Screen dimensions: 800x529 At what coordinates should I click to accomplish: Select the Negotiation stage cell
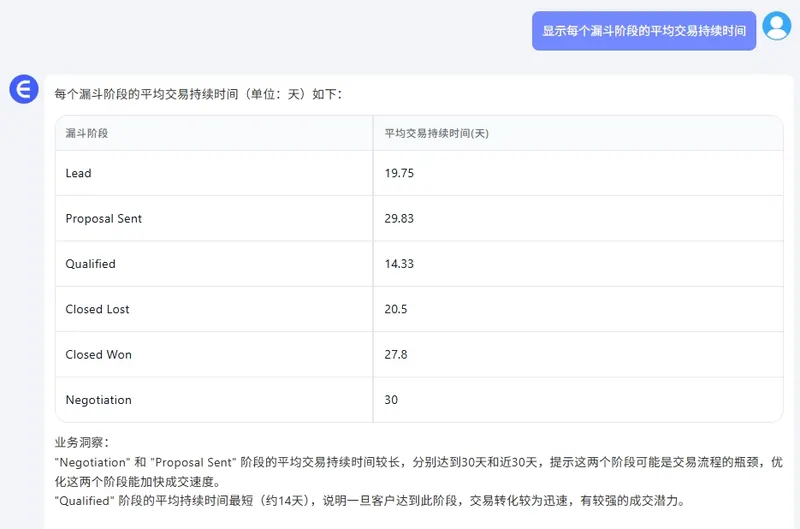99,400
